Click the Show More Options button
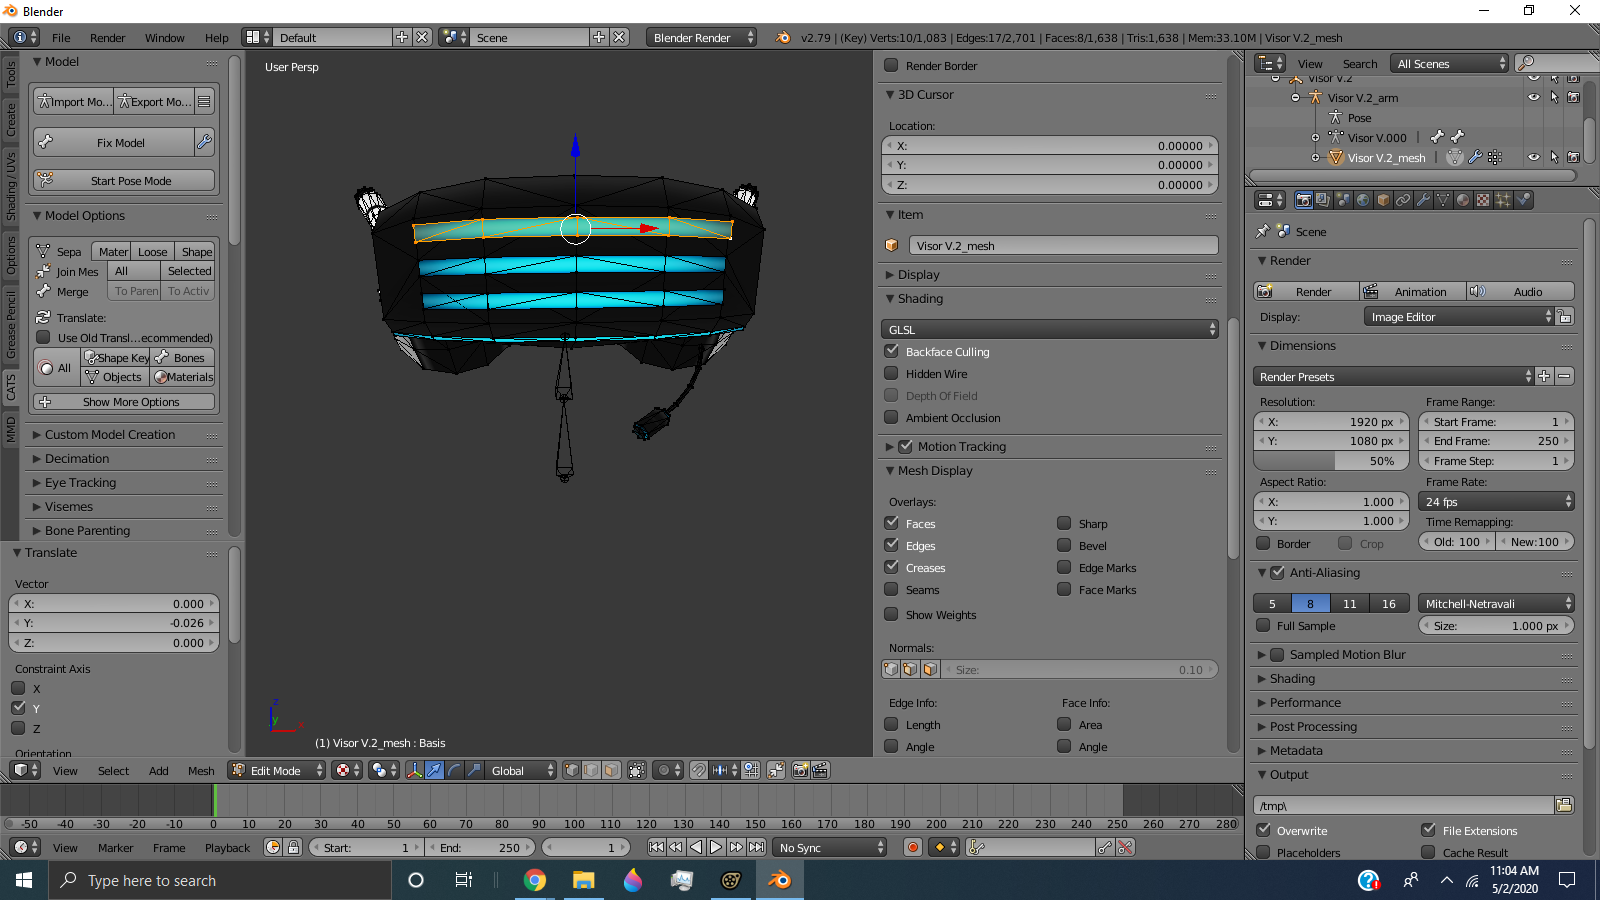The width and height of the screenshot is (1600, 900). pyautogui.click(x=124, y=401)
